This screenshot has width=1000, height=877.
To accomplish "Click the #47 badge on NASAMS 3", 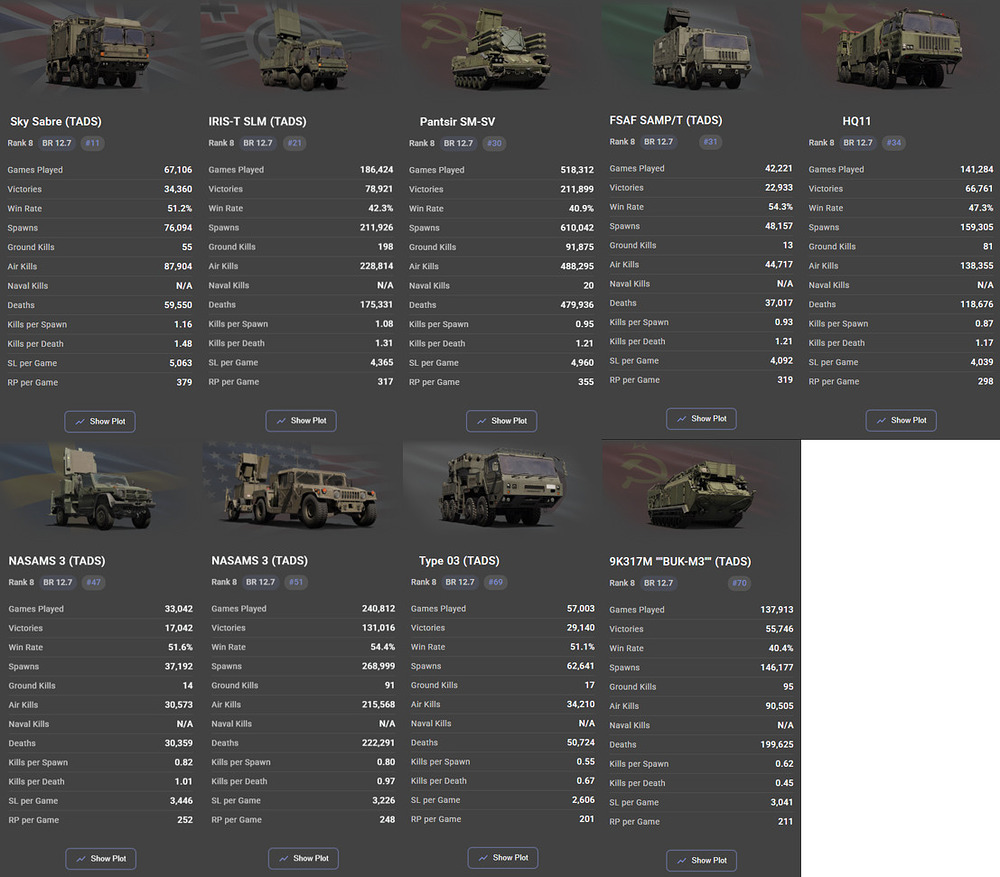I will point(93,582).
